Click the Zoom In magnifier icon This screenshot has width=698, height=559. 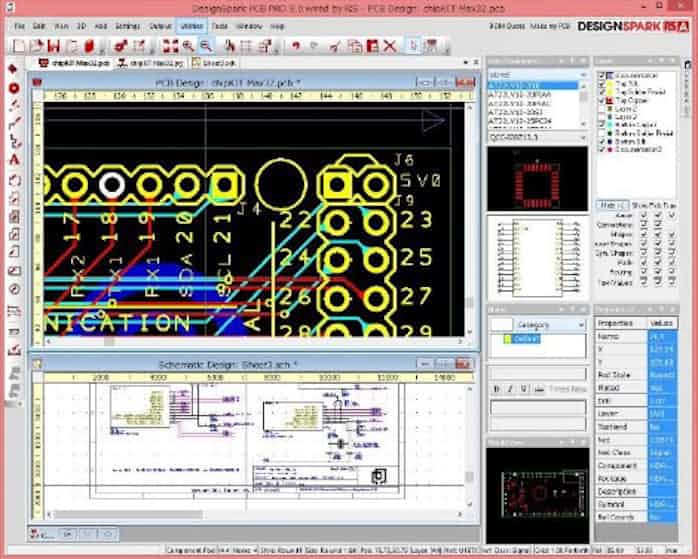(x=186, y=45)
